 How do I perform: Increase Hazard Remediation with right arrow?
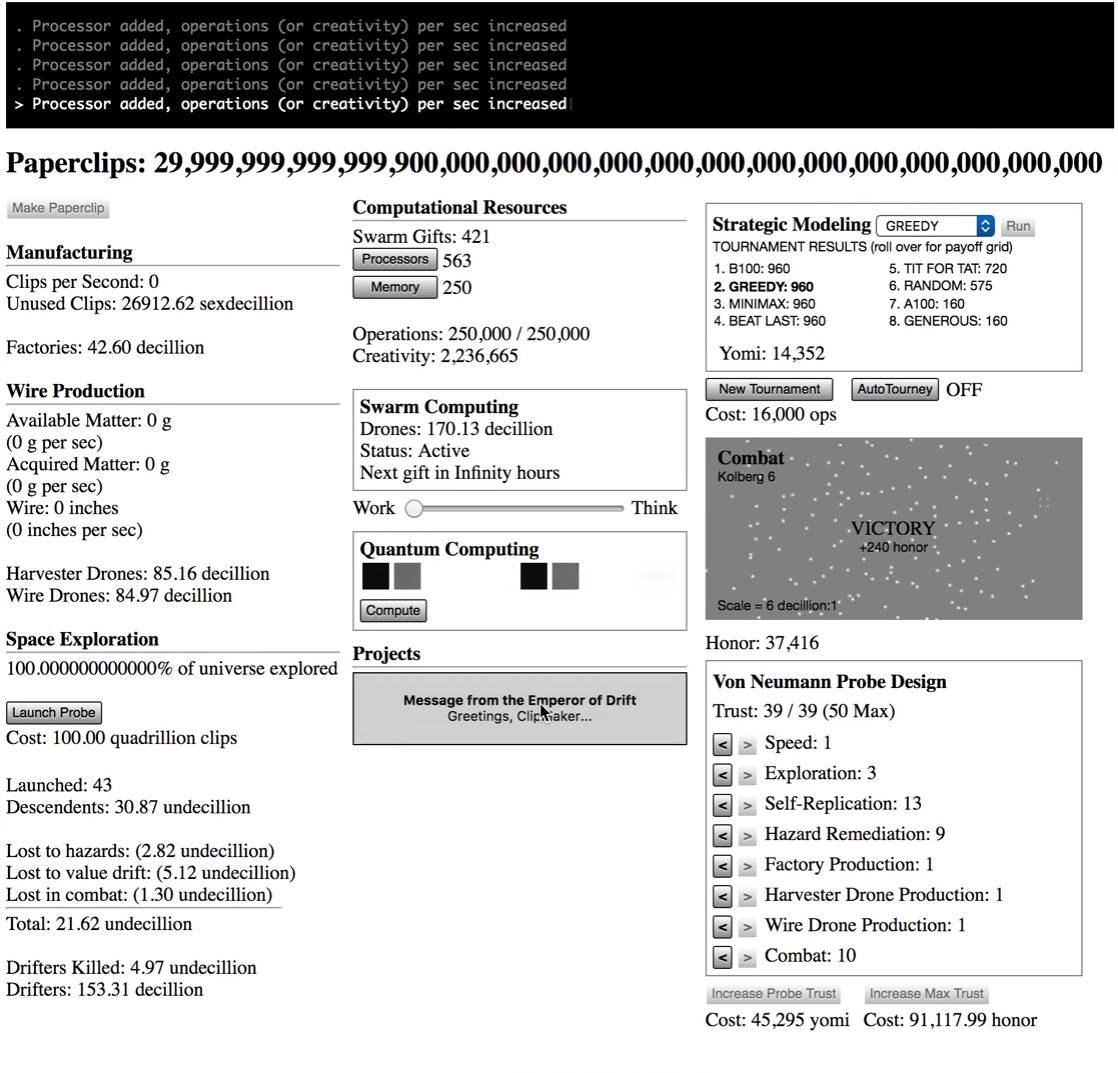tap(747, 836)
